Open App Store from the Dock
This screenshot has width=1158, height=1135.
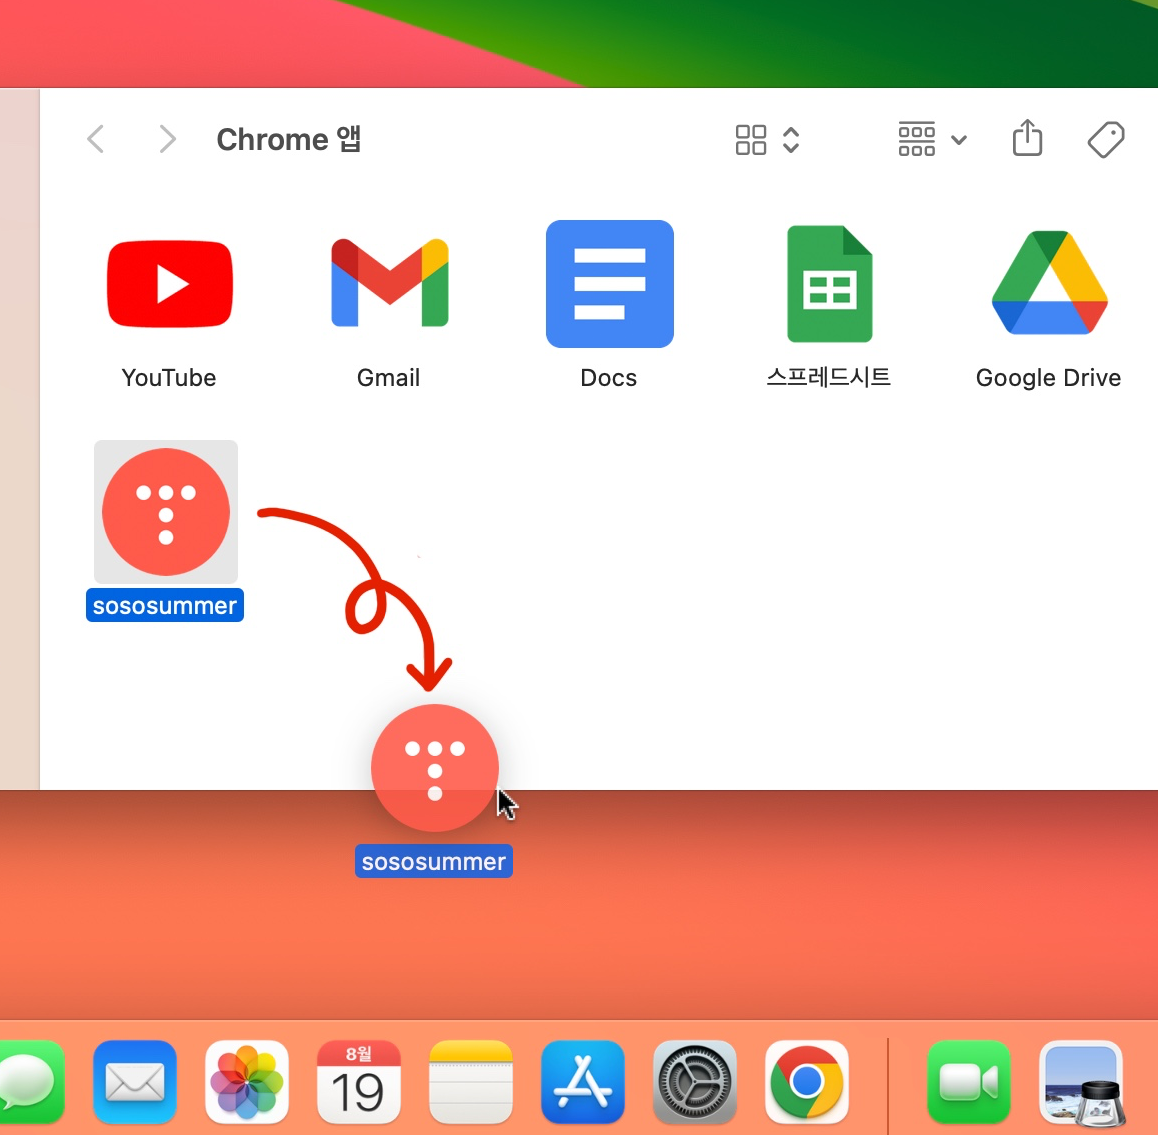tap(583, 1082)
